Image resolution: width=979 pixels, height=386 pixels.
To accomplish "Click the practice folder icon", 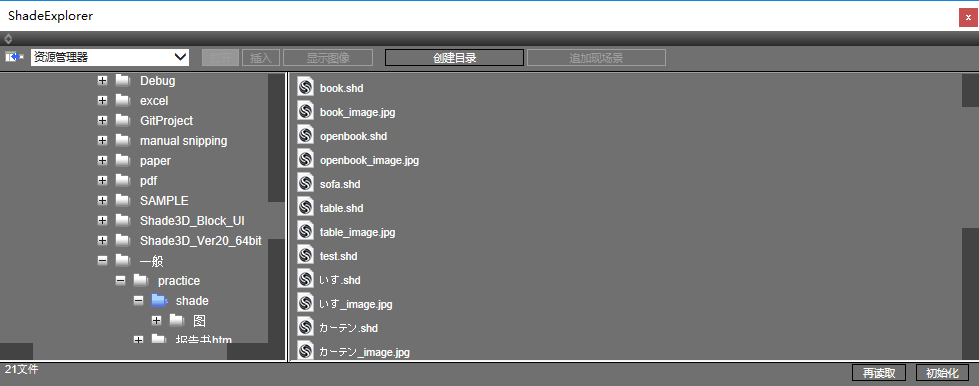I will click(142, 280).
